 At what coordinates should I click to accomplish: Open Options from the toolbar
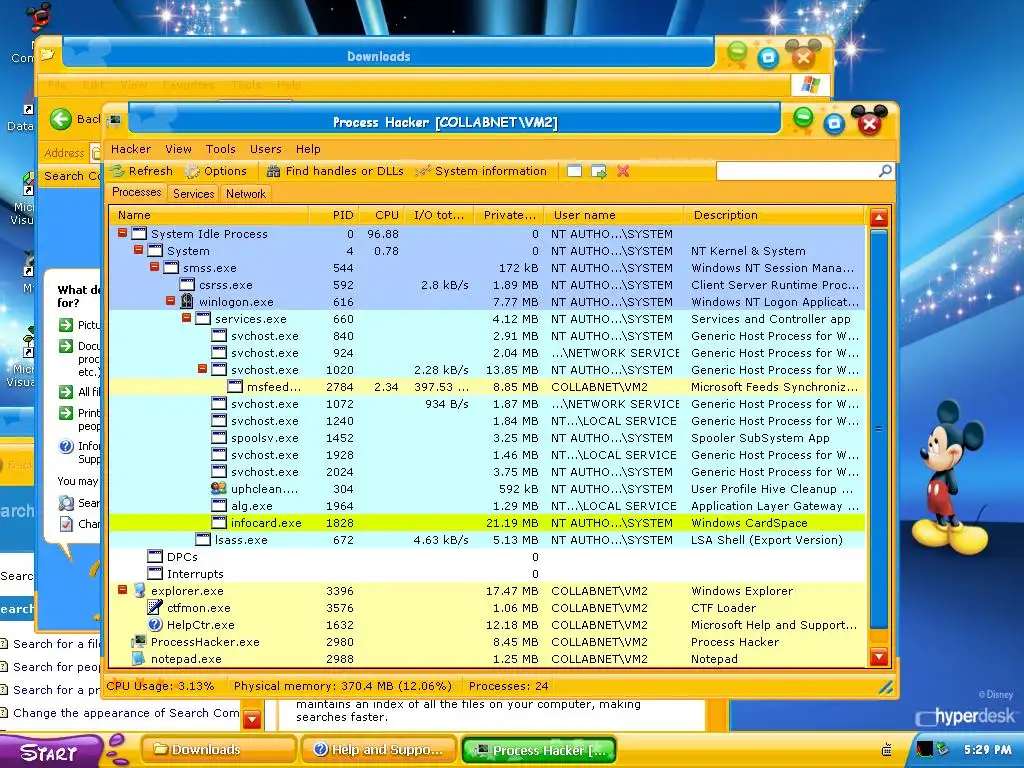coord(216,171)
